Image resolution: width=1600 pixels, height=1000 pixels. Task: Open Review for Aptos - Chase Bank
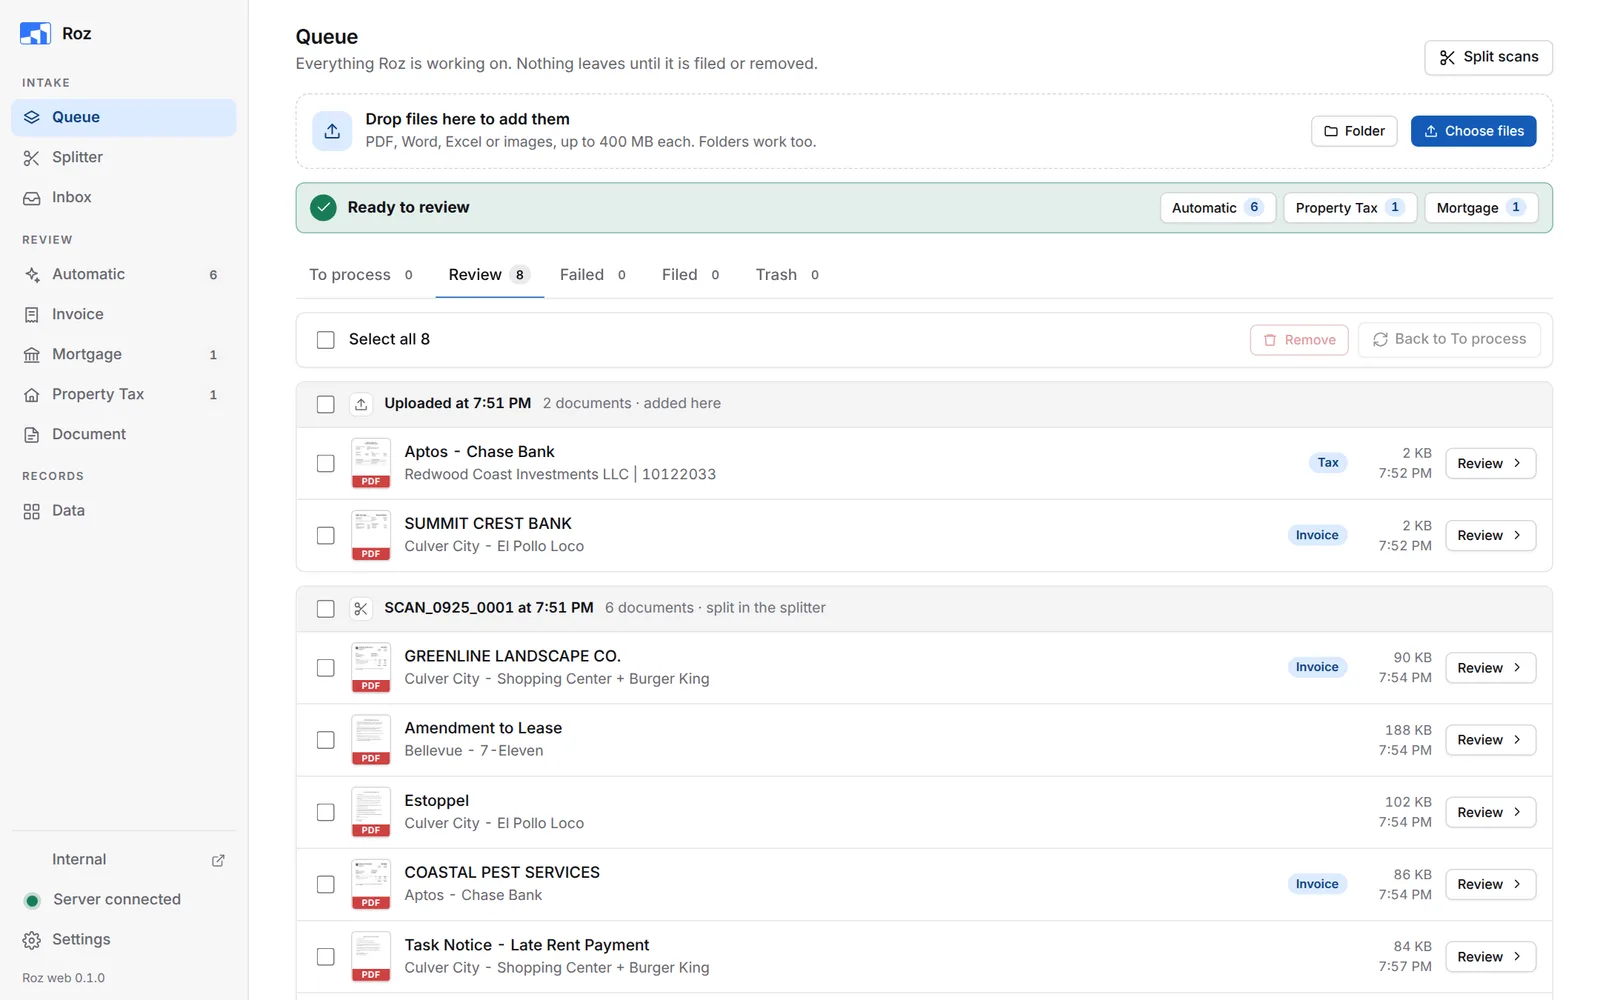[x=1490, y=463]
